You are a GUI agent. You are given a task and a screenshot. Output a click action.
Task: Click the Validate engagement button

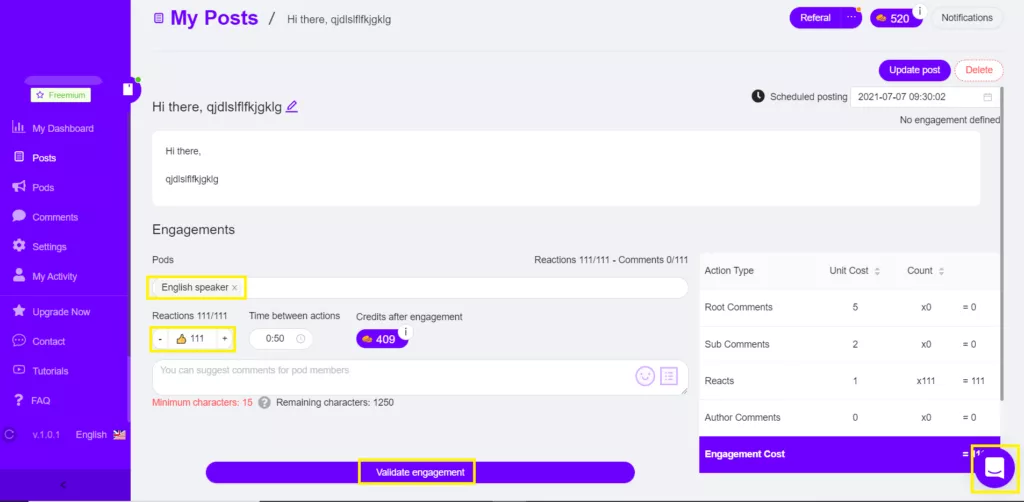[420, 472]
